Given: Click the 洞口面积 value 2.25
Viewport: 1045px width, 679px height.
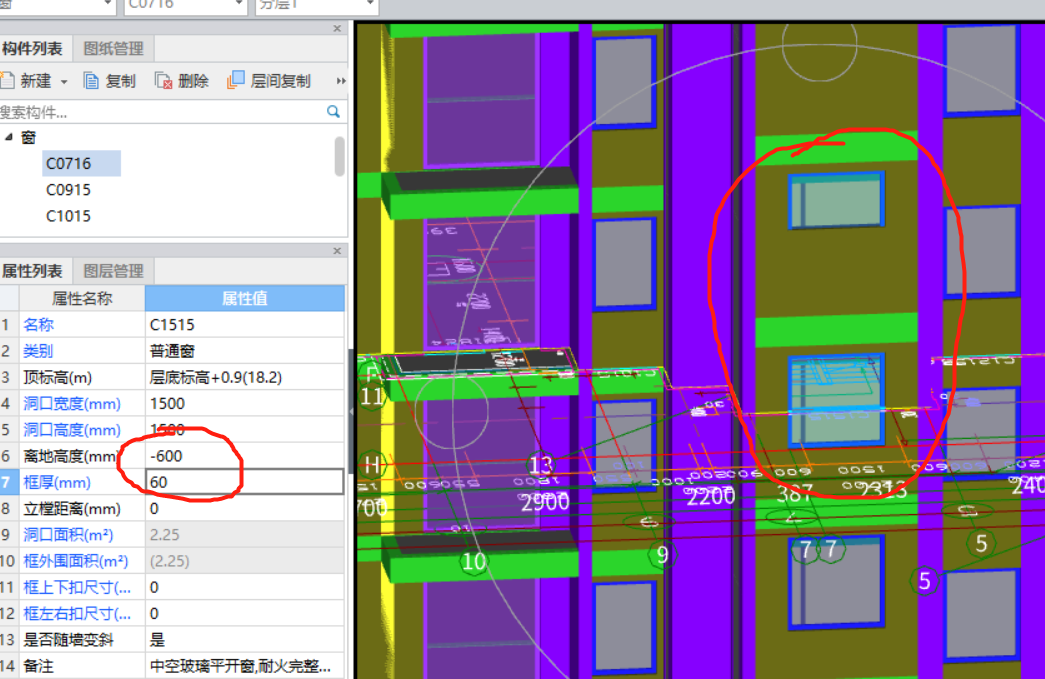Looking at the screenshot, I should click(x=245, y=534).
